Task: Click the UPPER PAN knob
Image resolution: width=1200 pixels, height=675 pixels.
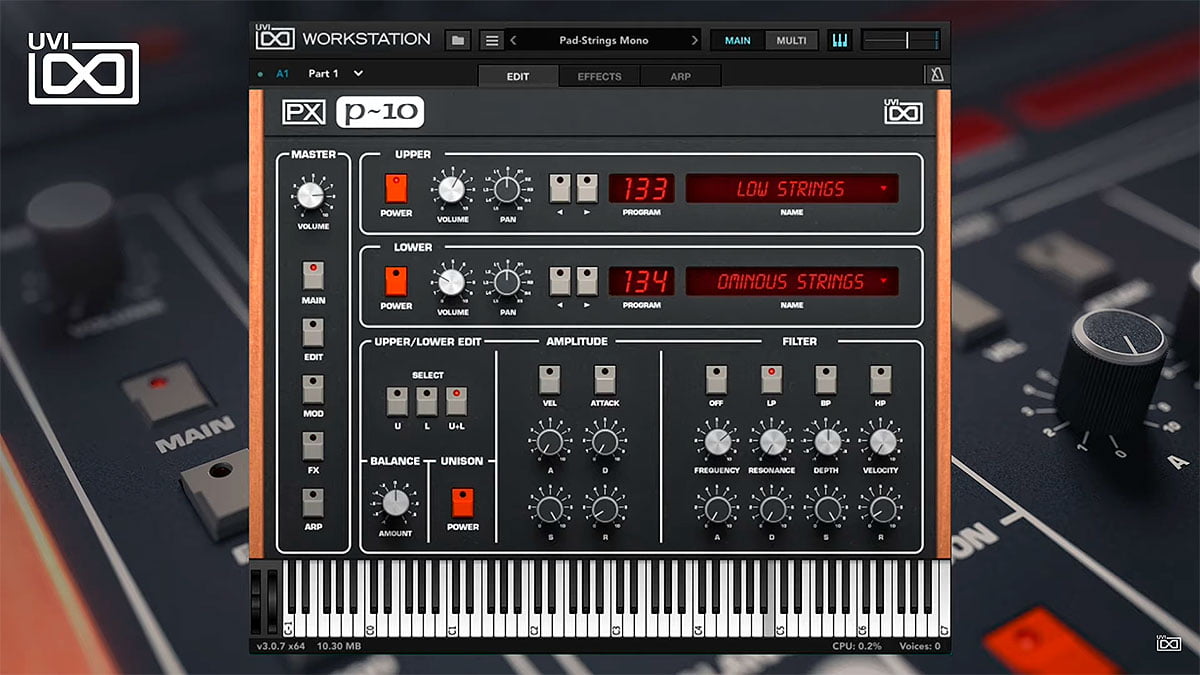Action: 507,188
